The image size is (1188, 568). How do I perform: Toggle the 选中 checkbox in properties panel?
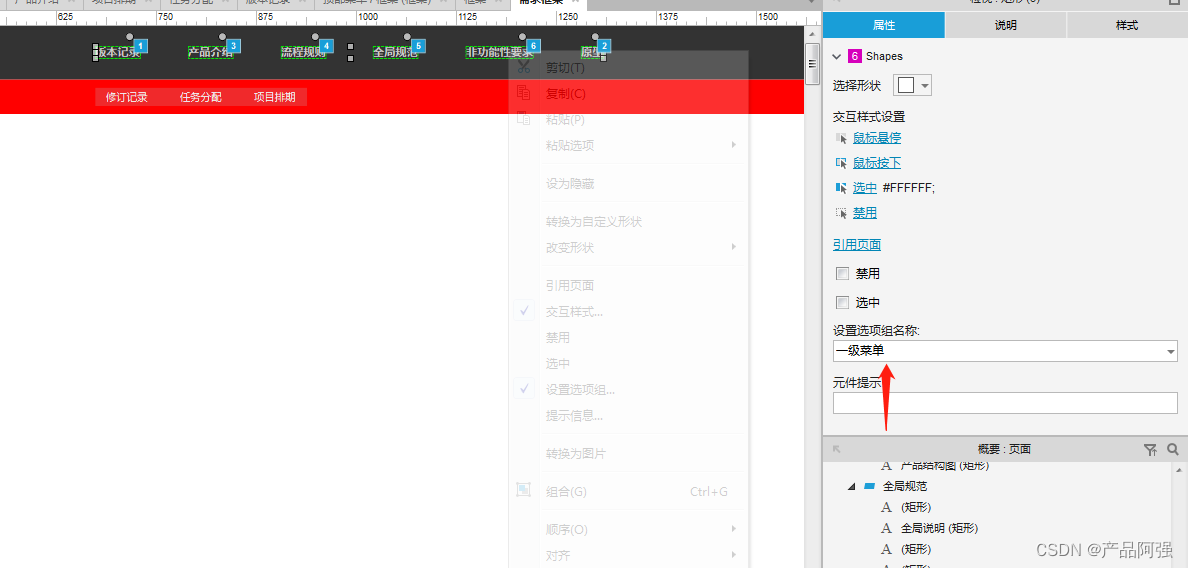pos(842,303)
